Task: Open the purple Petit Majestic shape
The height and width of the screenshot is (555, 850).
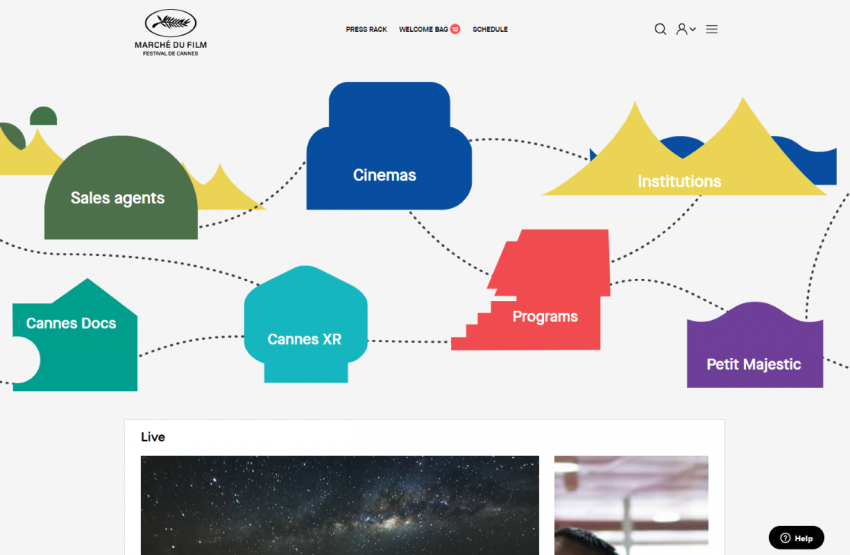Action: click(755, 347)
